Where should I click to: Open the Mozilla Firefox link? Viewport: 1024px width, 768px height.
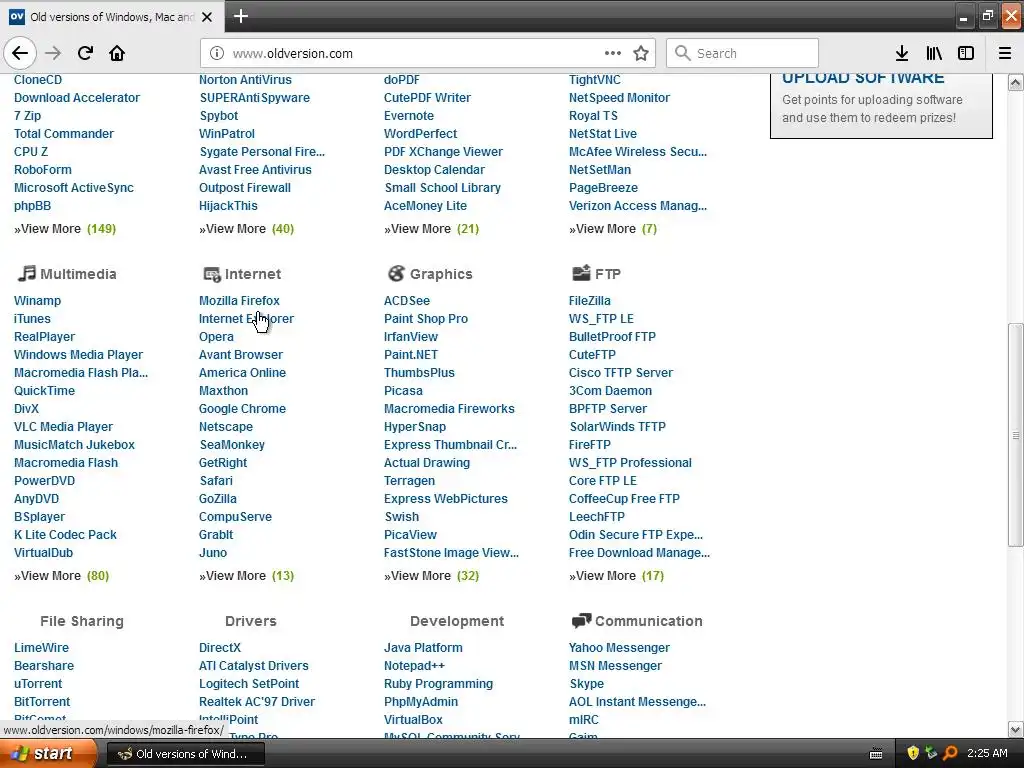point(239,300)
